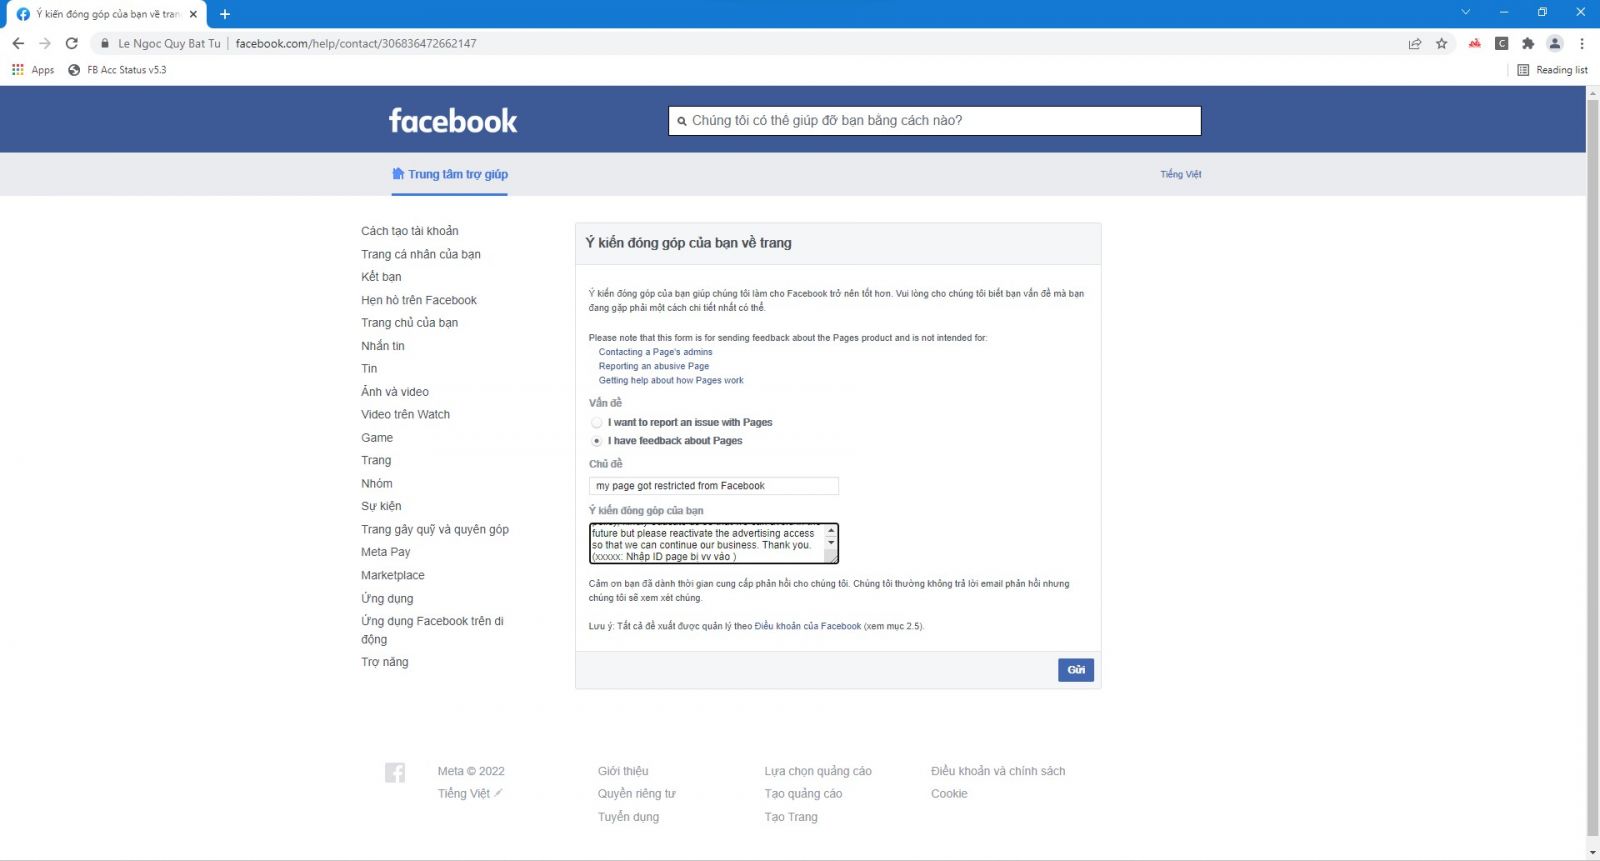Image resolution: width=1600 pixels, height=861 pixels.
Task: Open the Reading list
Action: pos(1553,70)
